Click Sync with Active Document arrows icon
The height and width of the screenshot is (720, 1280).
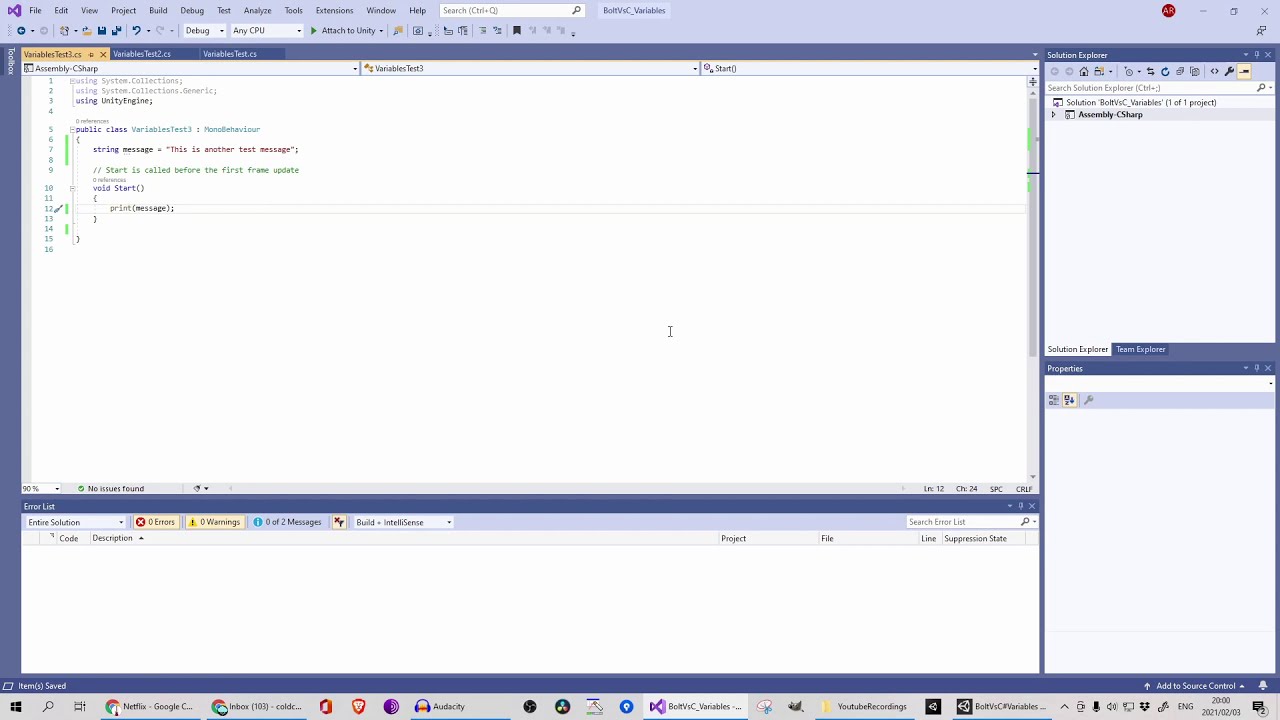tap(1151, 72)
